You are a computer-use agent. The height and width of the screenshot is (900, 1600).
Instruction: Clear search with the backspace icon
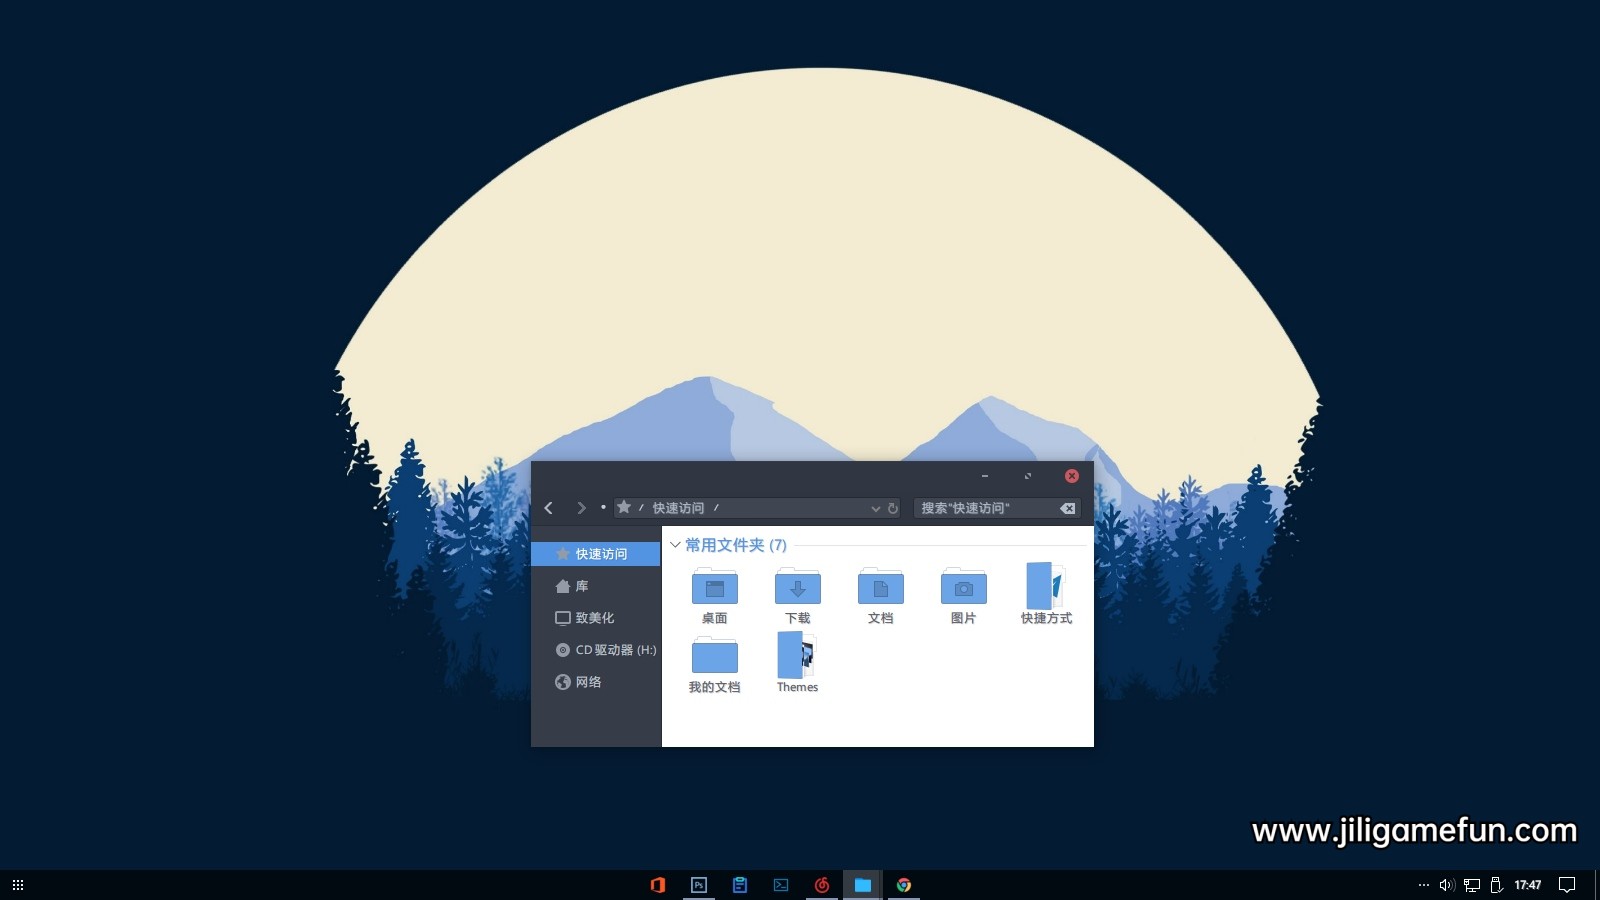[1068, 508]
